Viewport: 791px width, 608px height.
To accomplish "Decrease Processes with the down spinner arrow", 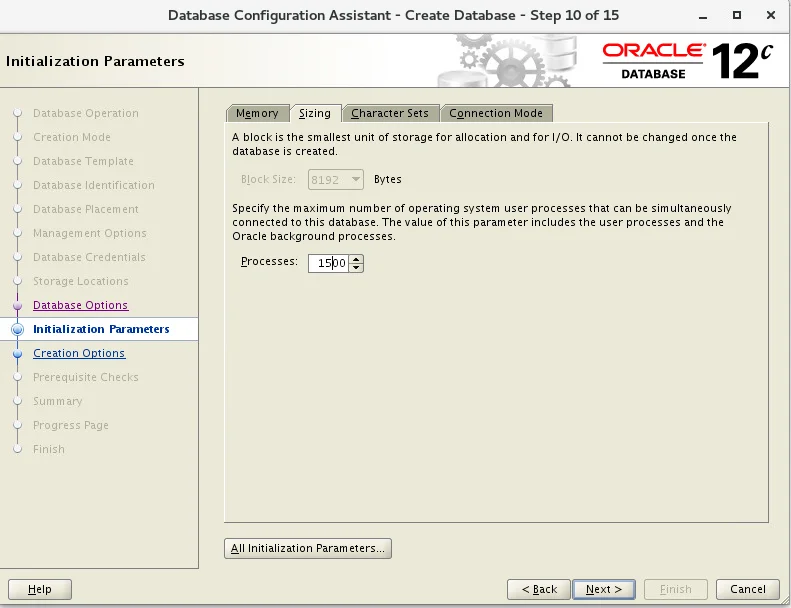I will tap(356, 267).
